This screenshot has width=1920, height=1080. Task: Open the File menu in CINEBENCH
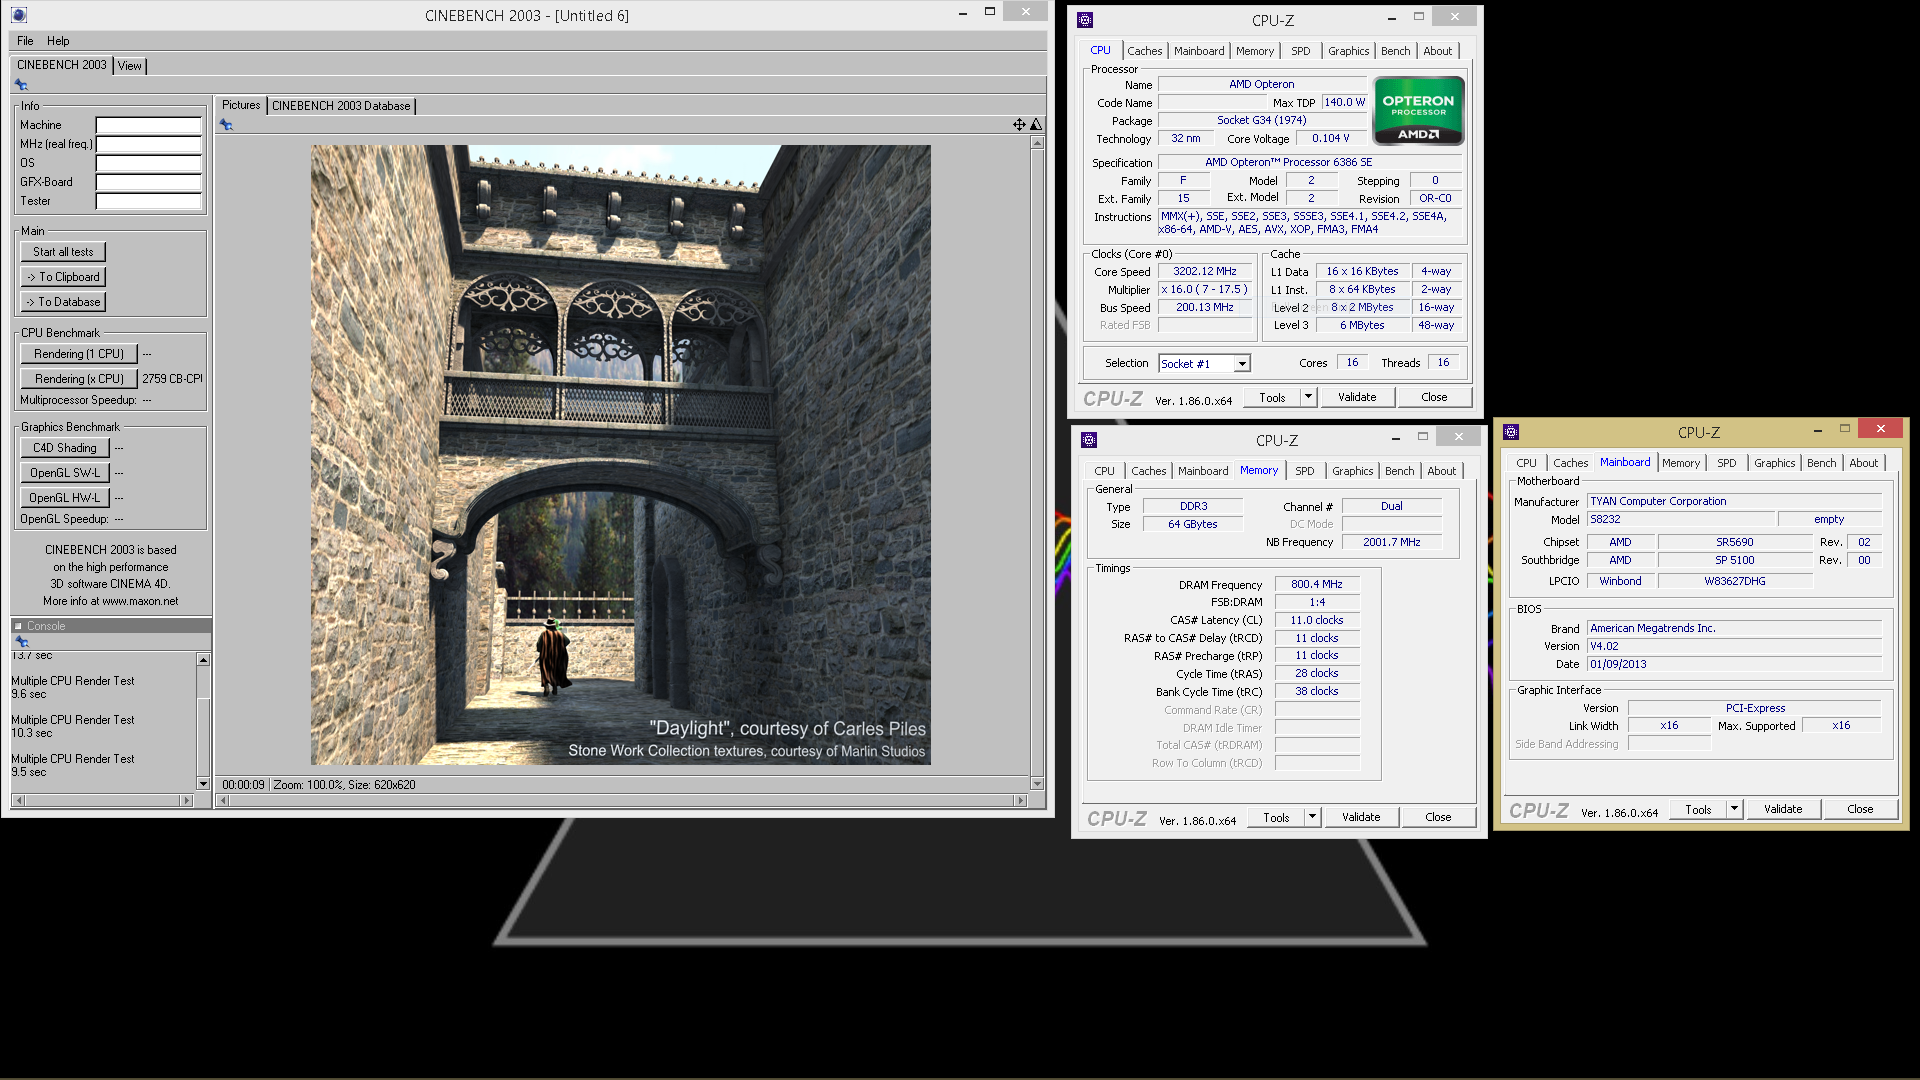click(25, 41)
